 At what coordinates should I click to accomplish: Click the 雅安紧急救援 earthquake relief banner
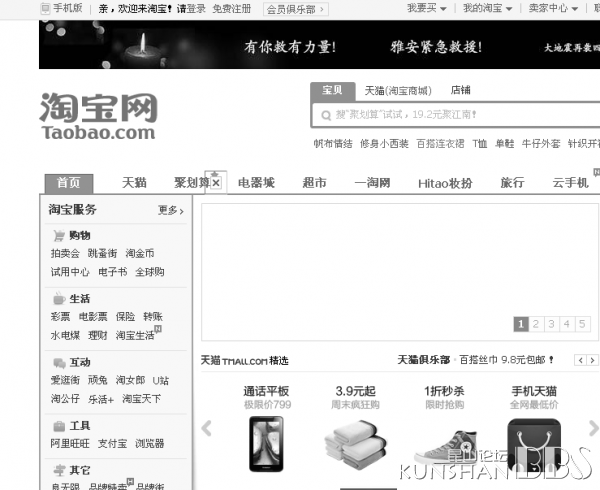pyautogui.click(x=436, y=47)
